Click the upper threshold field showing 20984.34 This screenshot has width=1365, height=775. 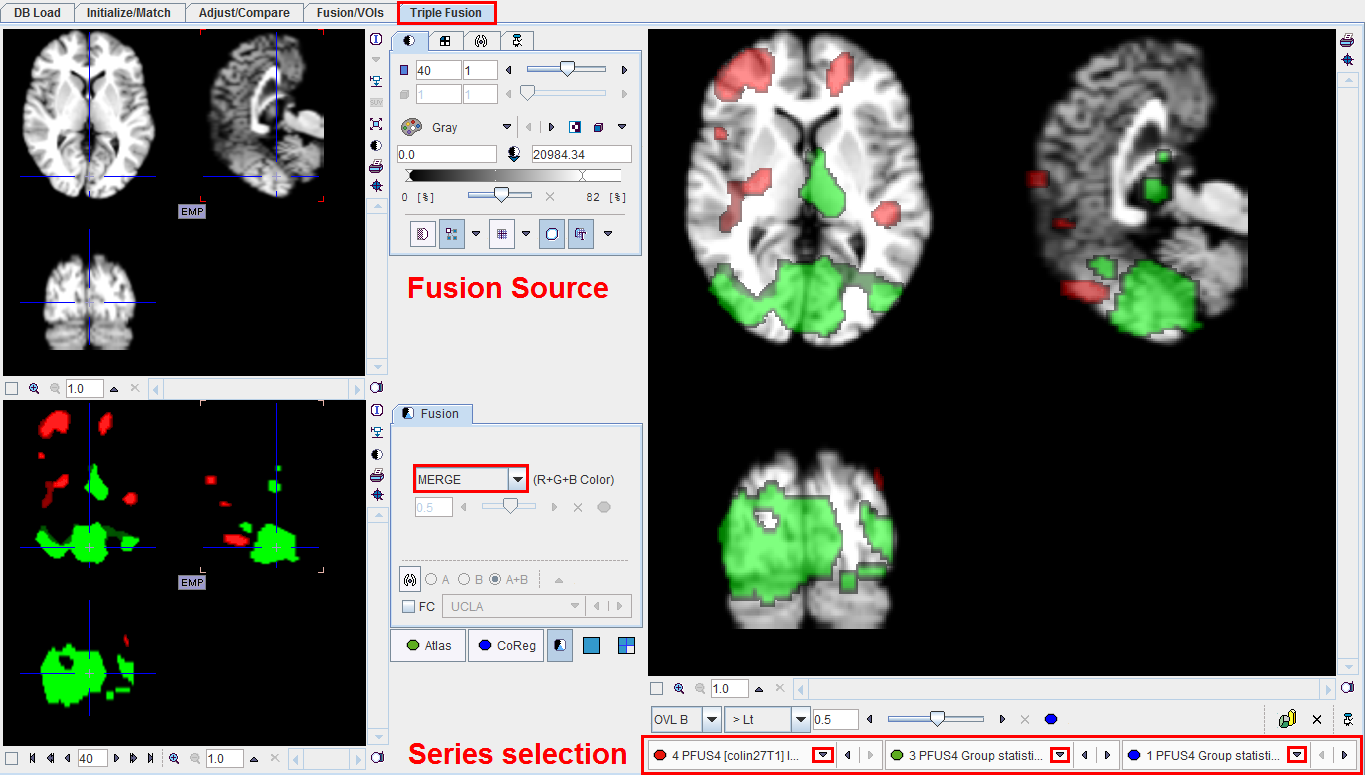coord(581,154)
